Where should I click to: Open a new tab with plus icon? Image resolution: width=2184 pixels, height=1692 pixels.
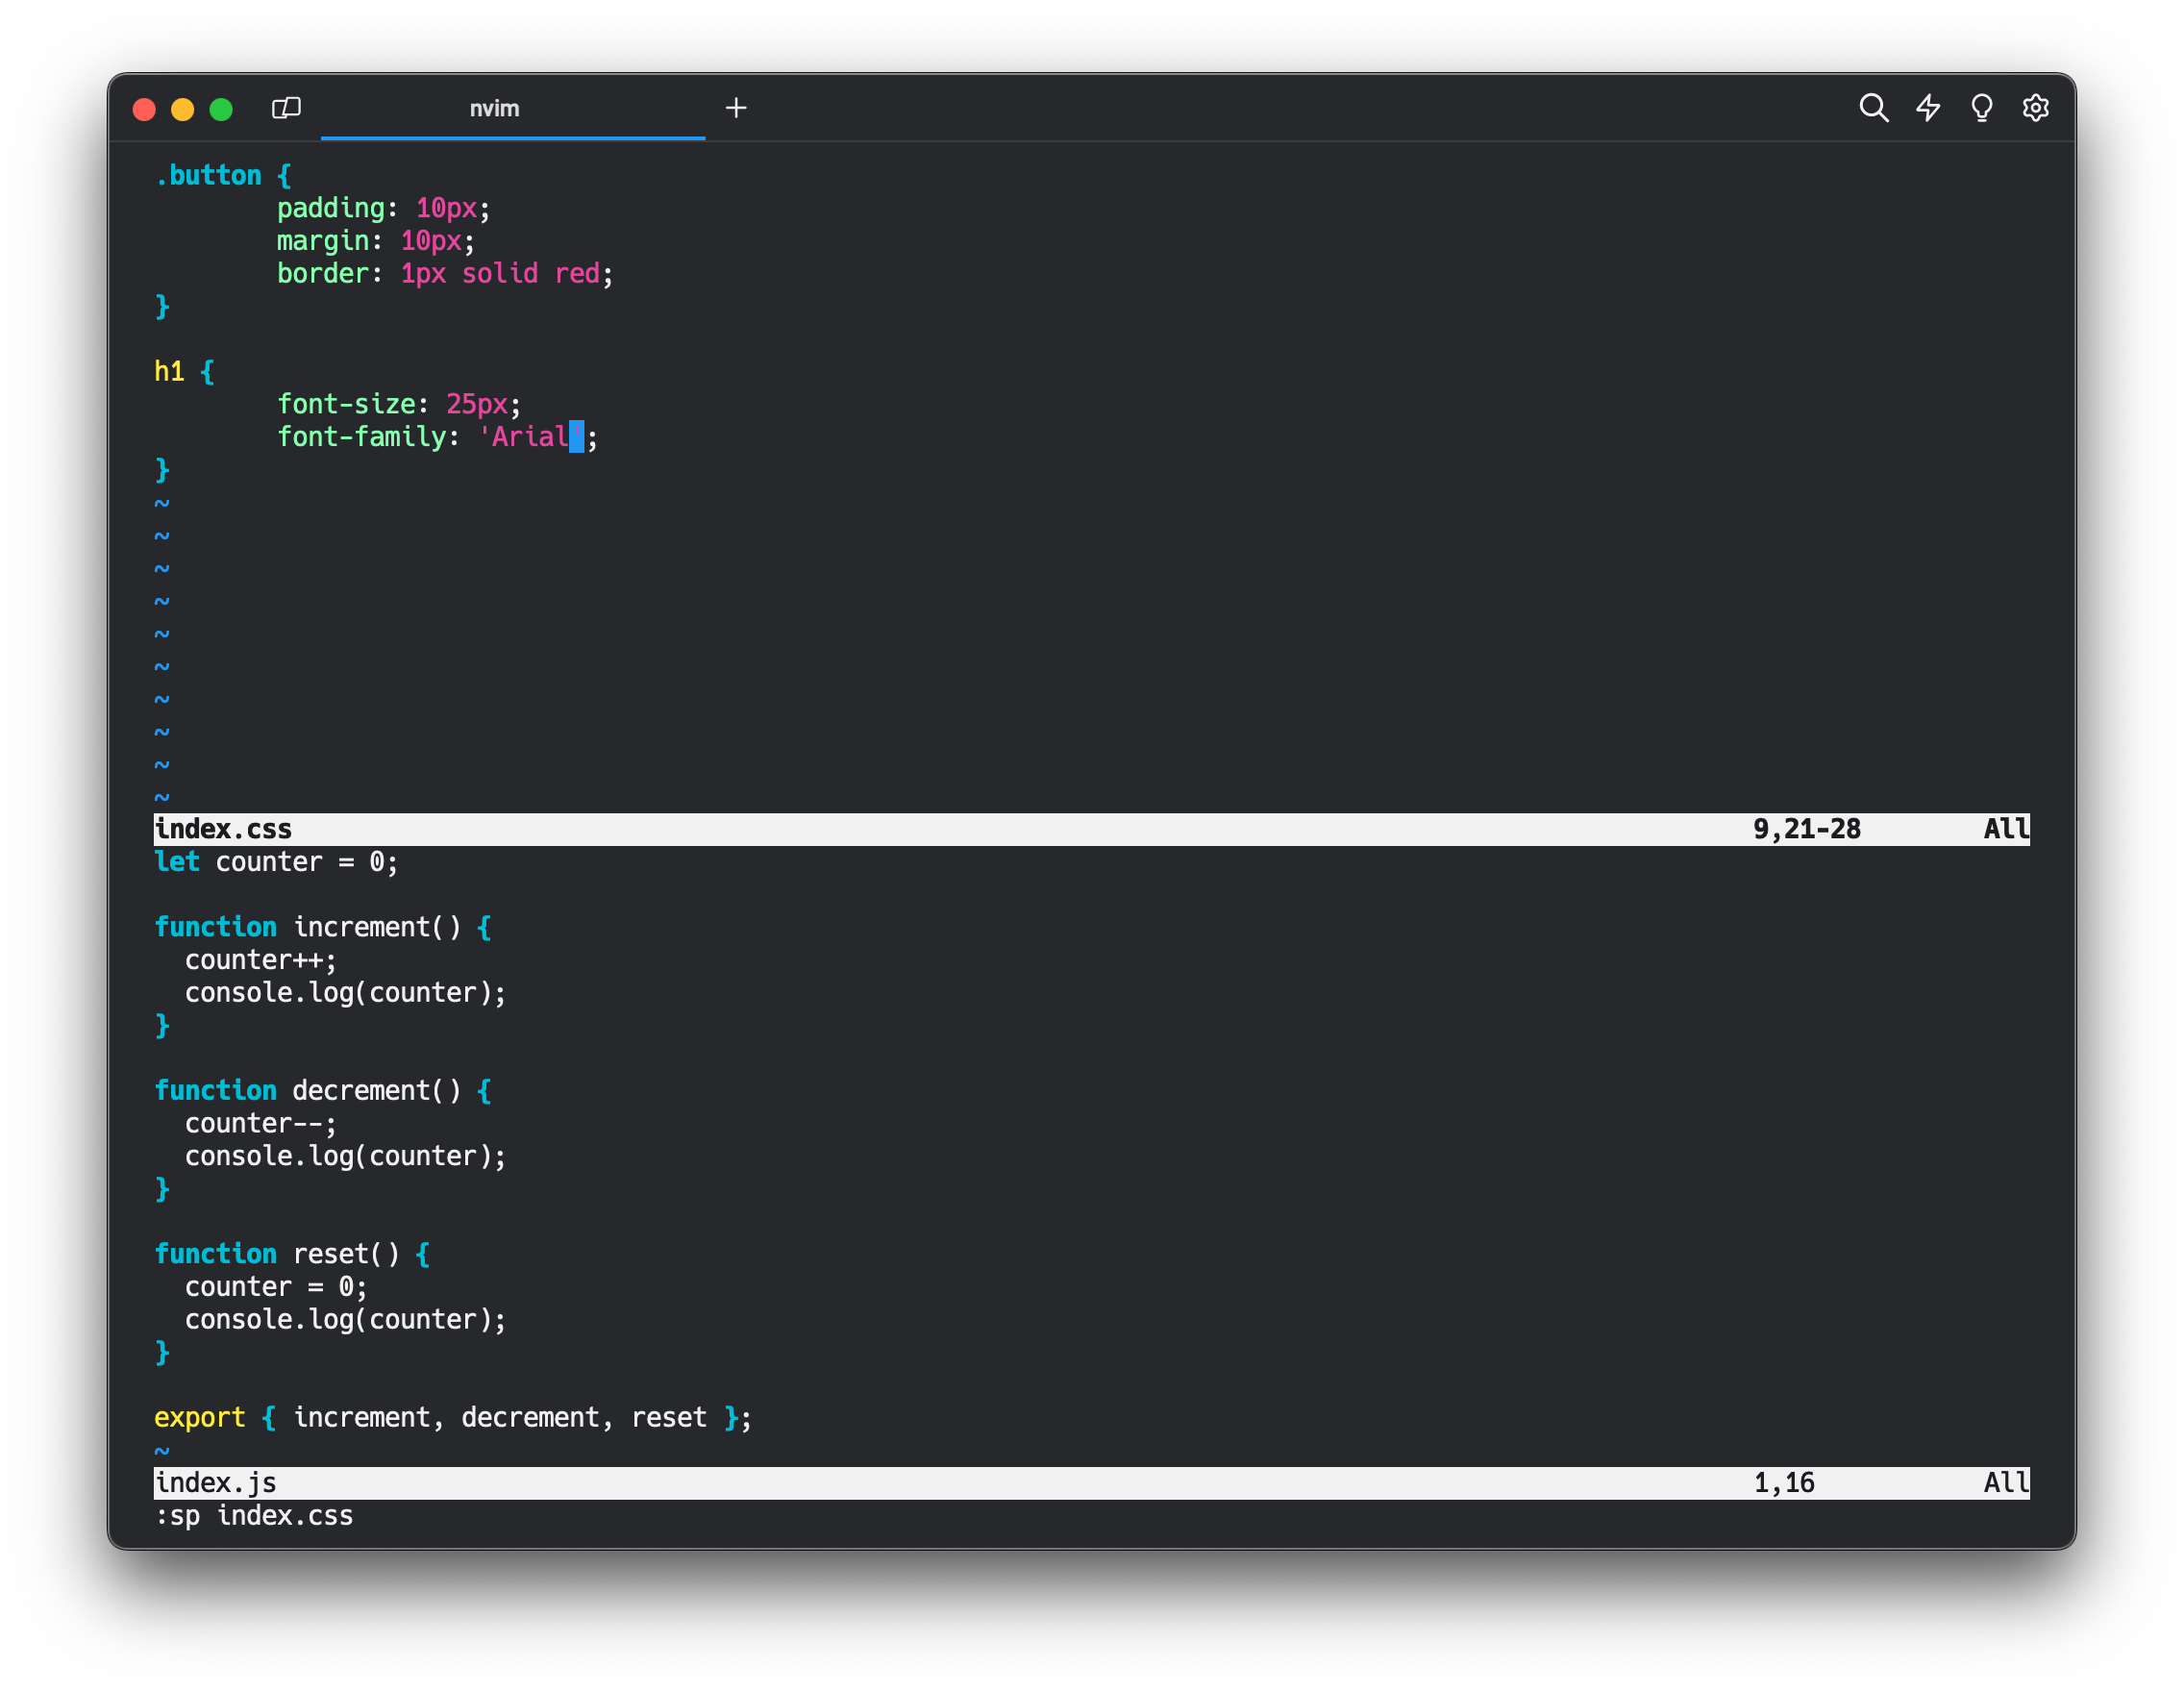pos(736,108)
